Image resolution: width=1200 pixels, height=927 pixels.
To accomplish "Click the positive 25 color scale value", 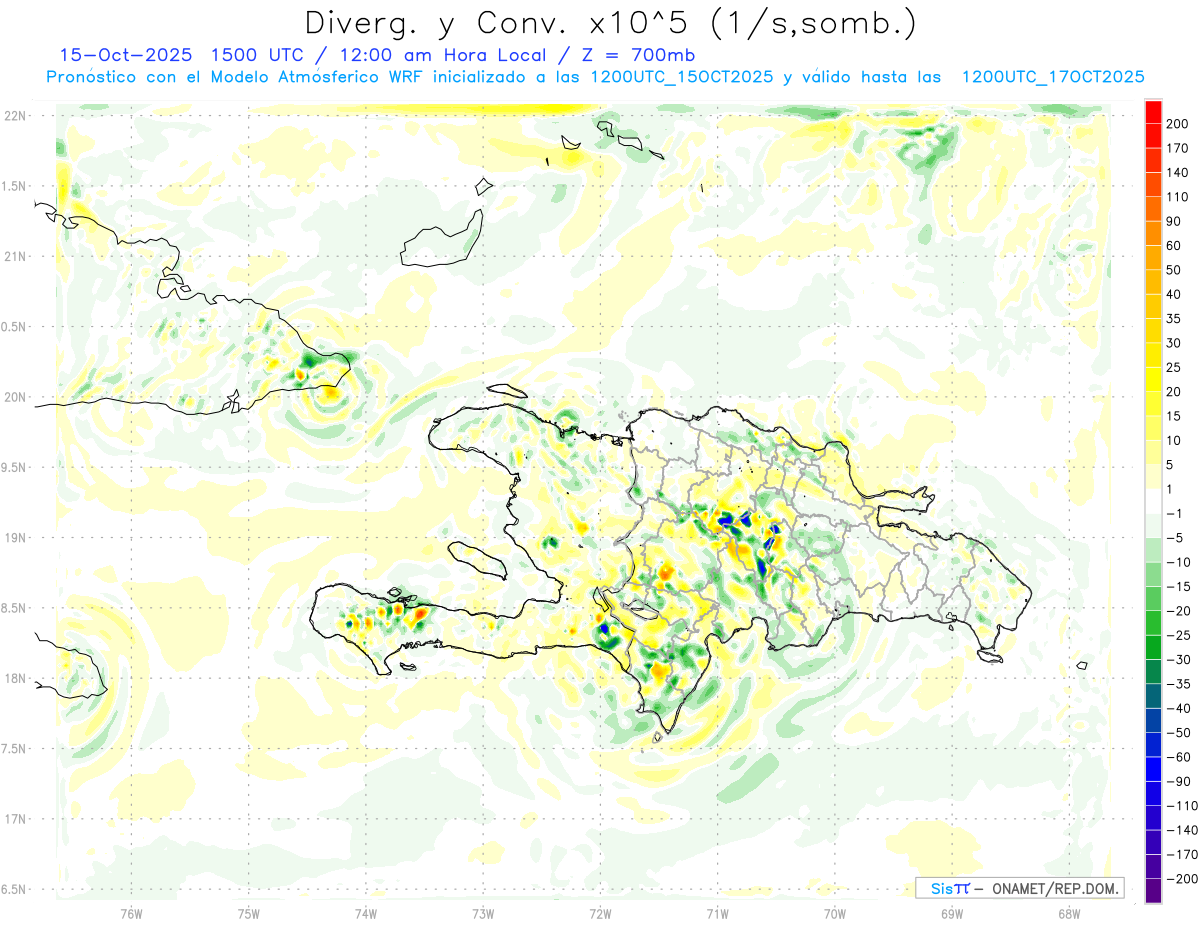I will (x=1174, y=368).
